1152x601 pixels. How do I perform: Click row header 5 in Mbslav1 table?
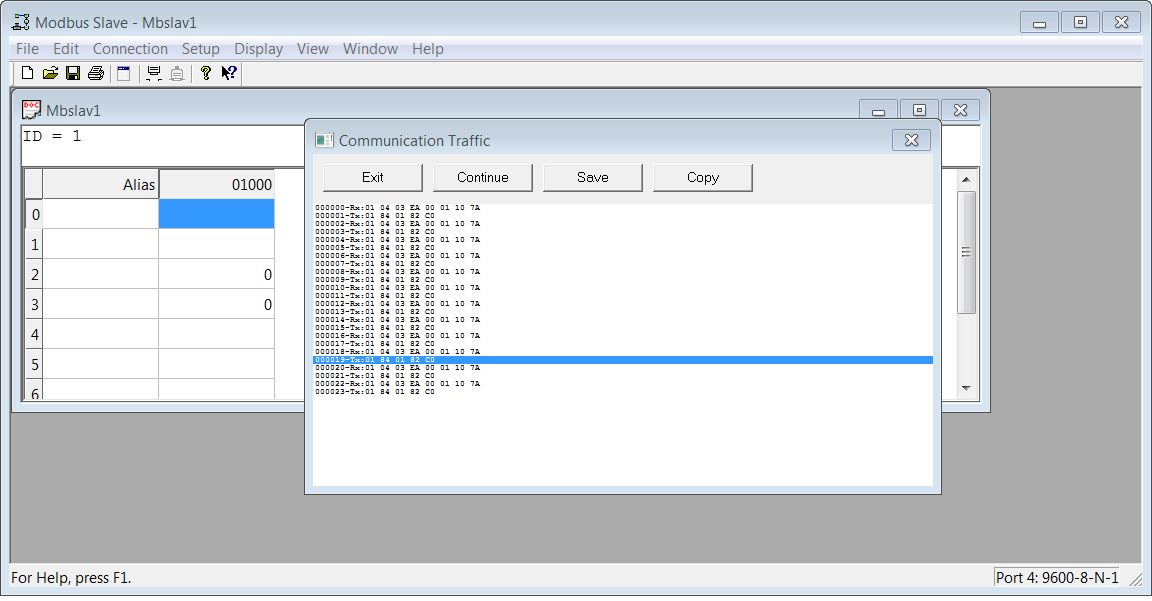tap(35, 364)
